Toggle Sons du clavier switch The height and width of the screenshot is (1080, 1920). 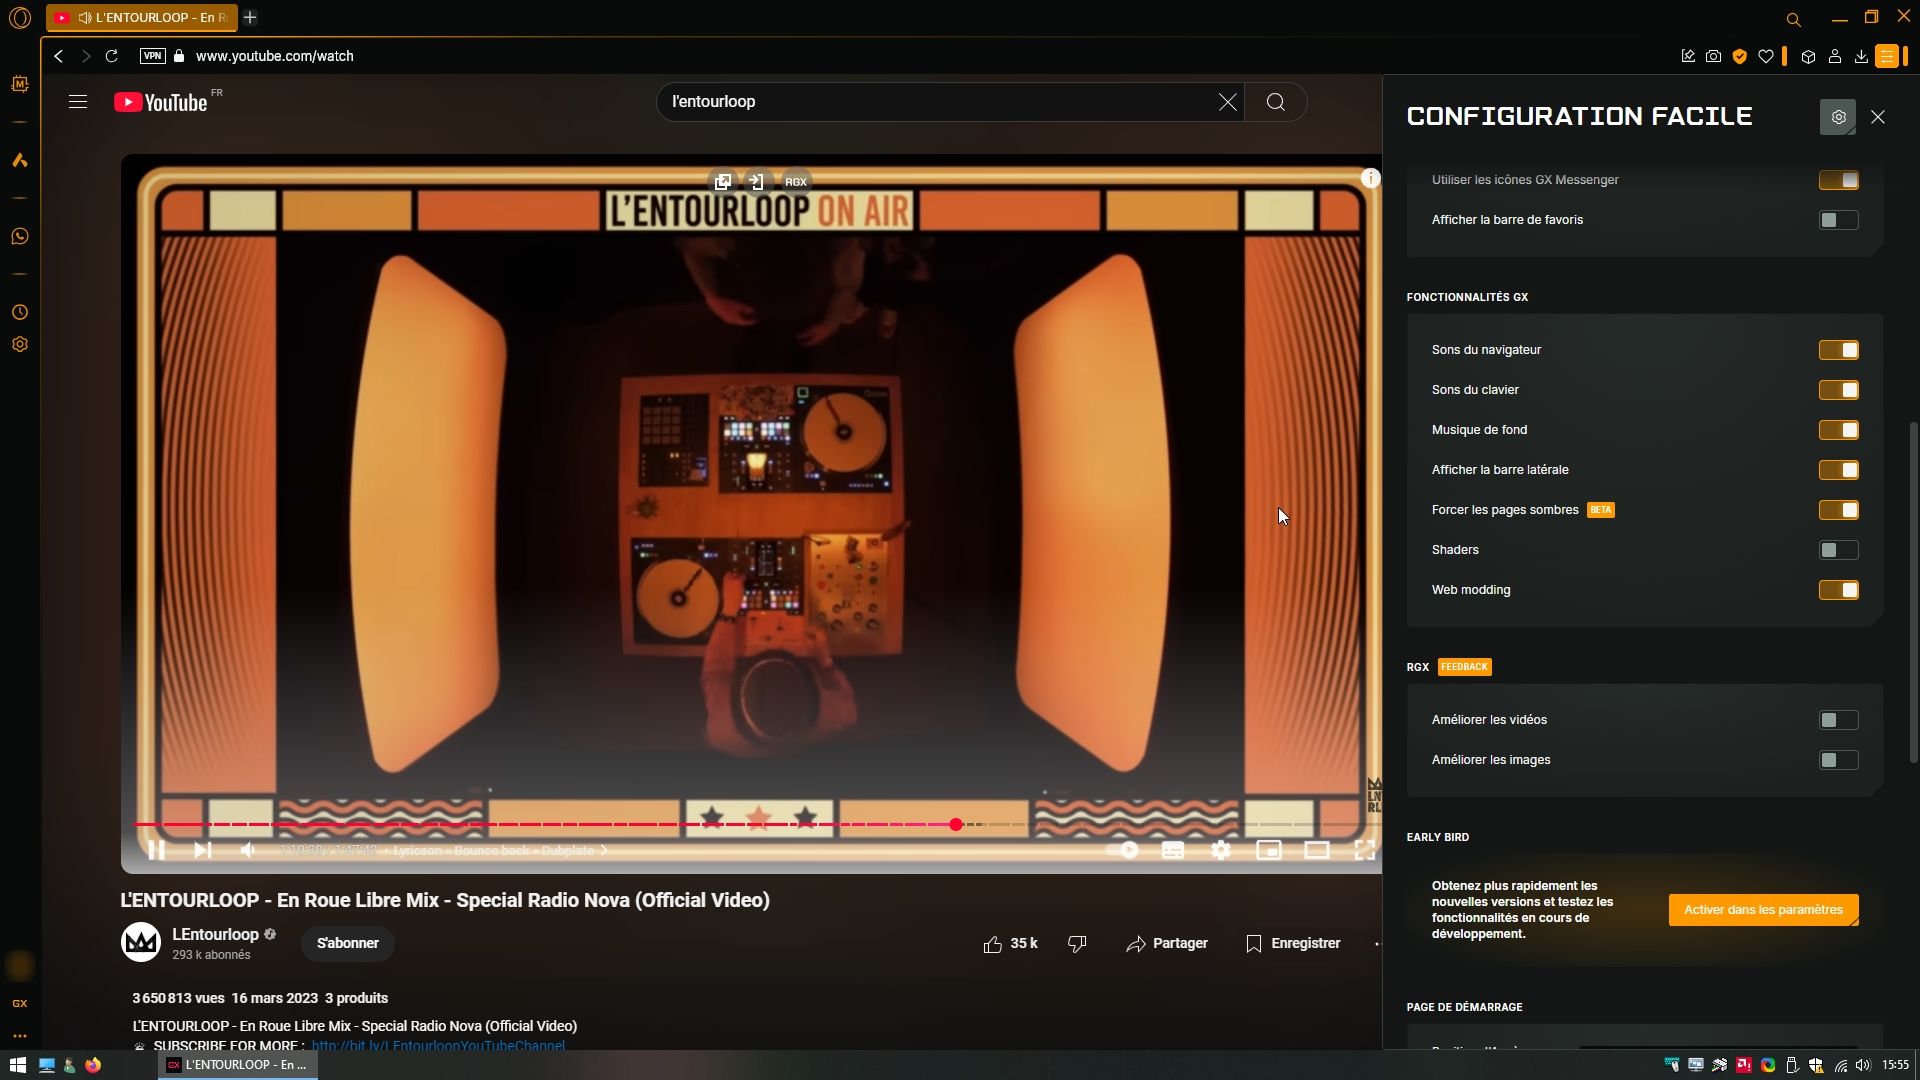click(1838, 390)
